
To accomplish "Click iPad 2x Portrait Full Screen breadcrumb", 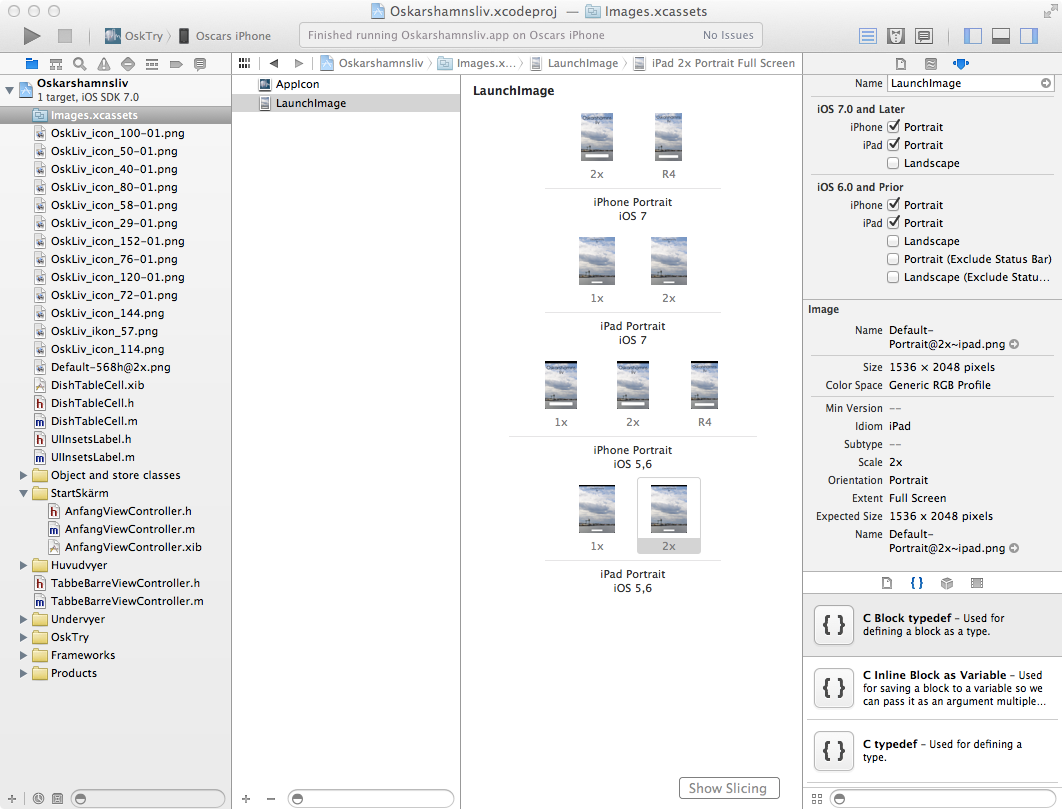I will (715, 63).
